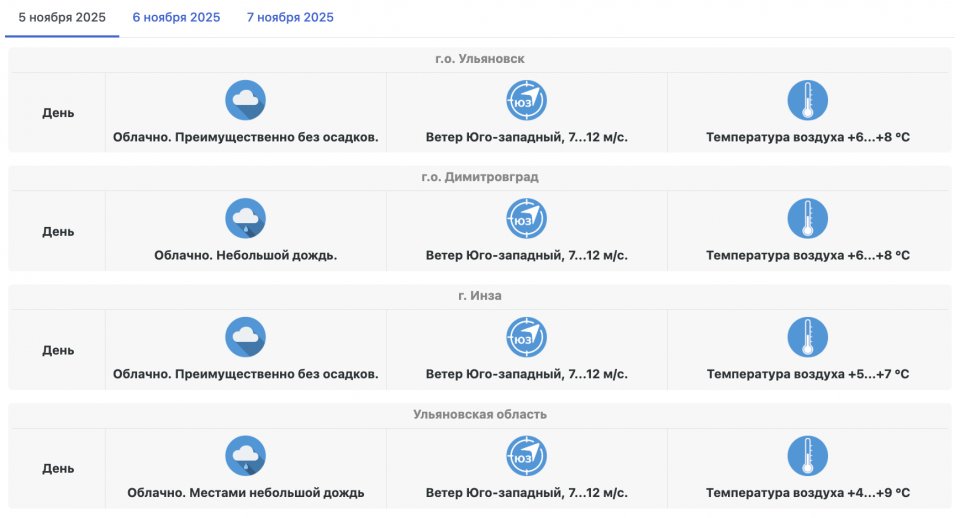Click the г.о. Ульяновск section header
This screenshot has width=960, height=518.
[x=480, y=59]
